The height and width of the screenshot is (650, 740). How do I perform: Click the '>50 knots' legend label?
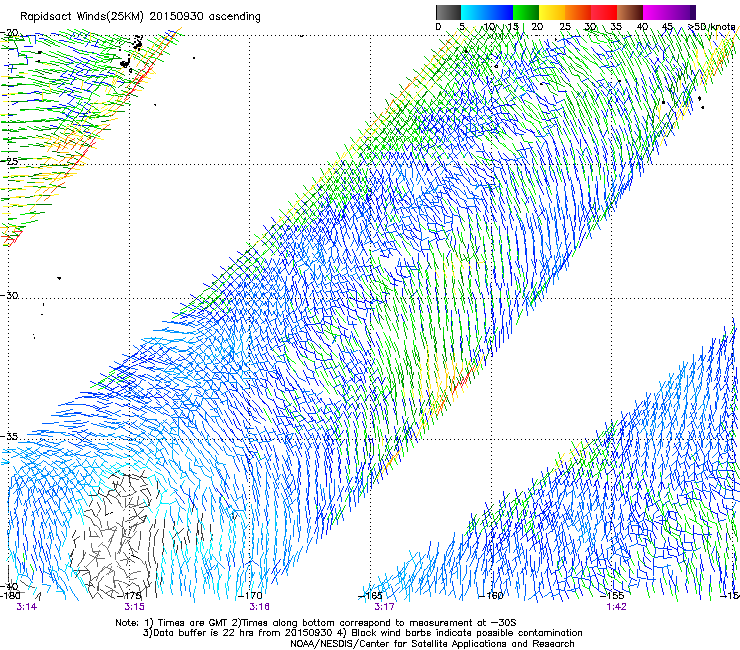pos(712,27)
